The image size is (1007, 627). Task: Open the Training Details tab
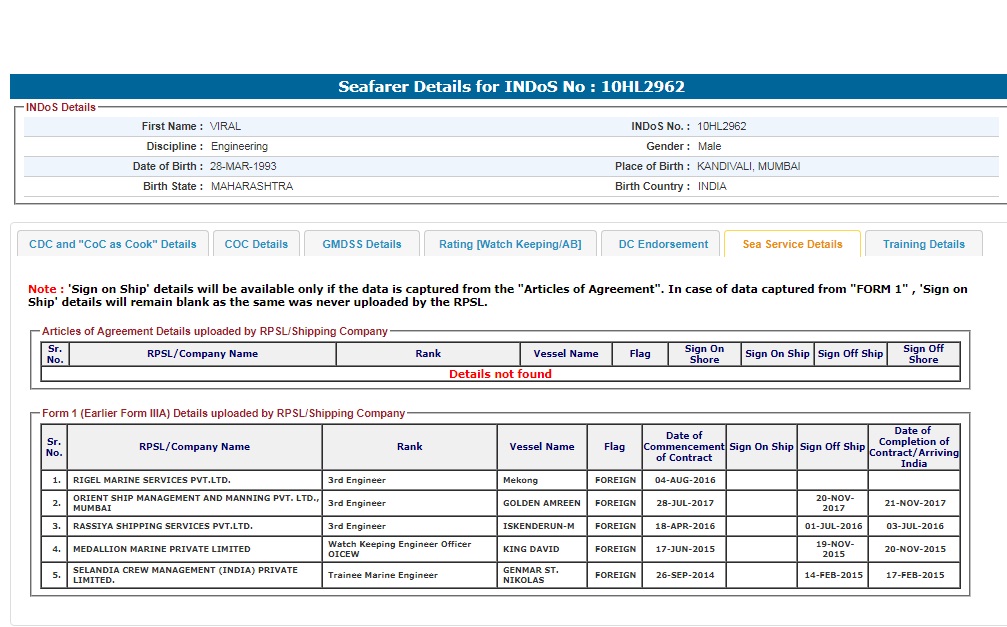click(923, 244)
